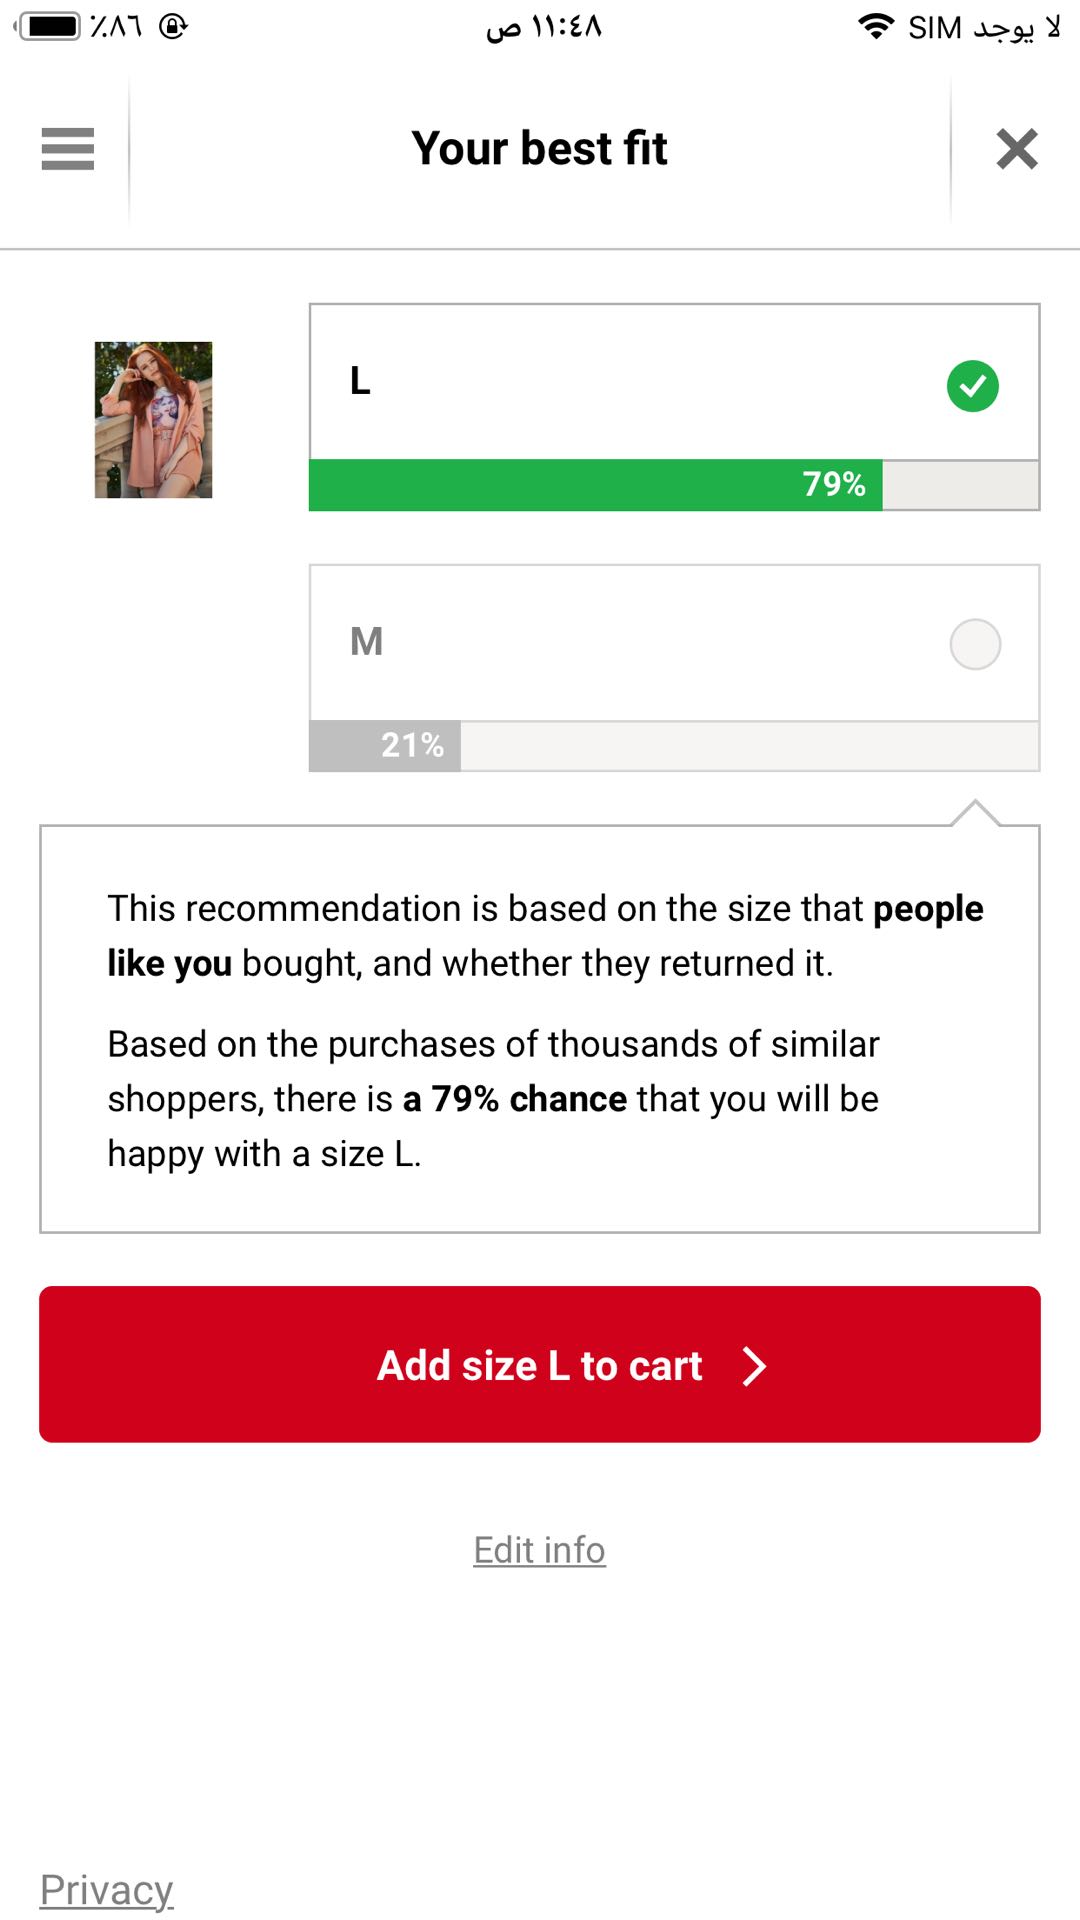Click the size L letter label
1080x1920 pixels.
[x=360, y=381]
